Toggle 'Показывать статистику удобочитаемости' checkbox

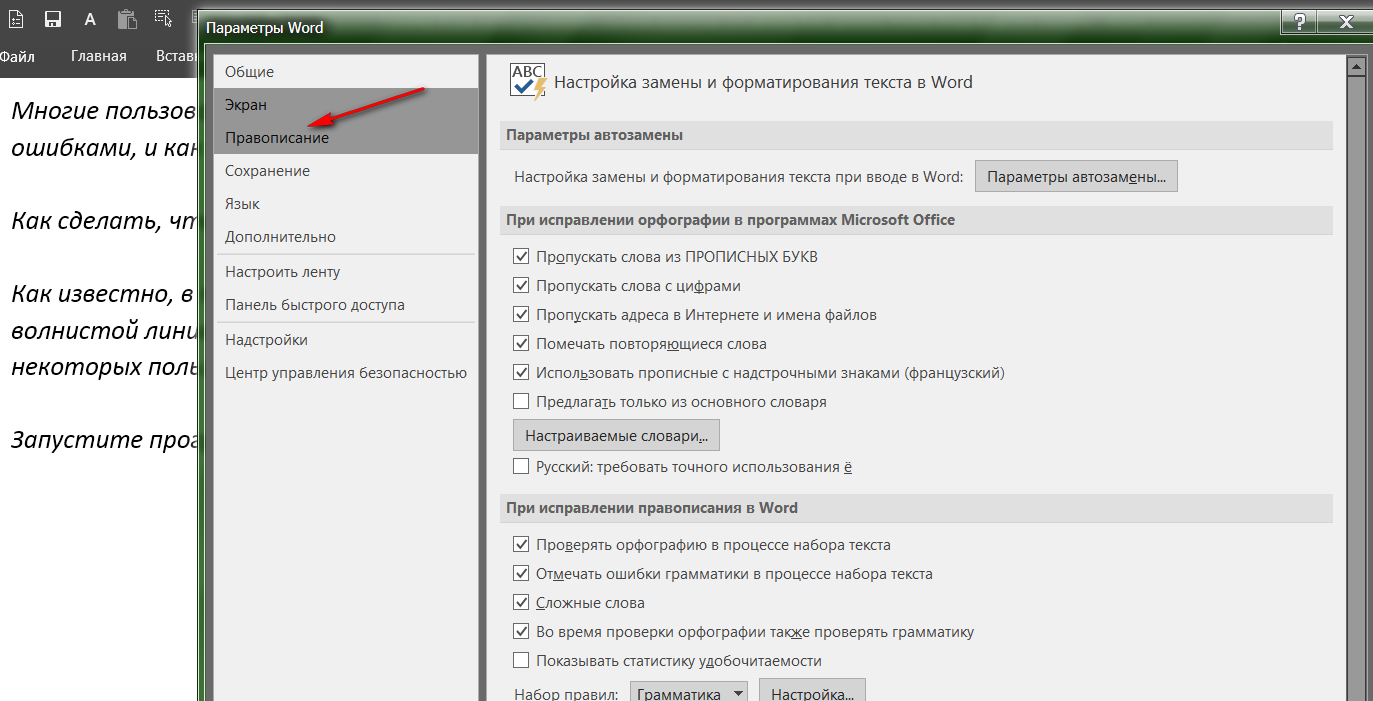point(520,661)
